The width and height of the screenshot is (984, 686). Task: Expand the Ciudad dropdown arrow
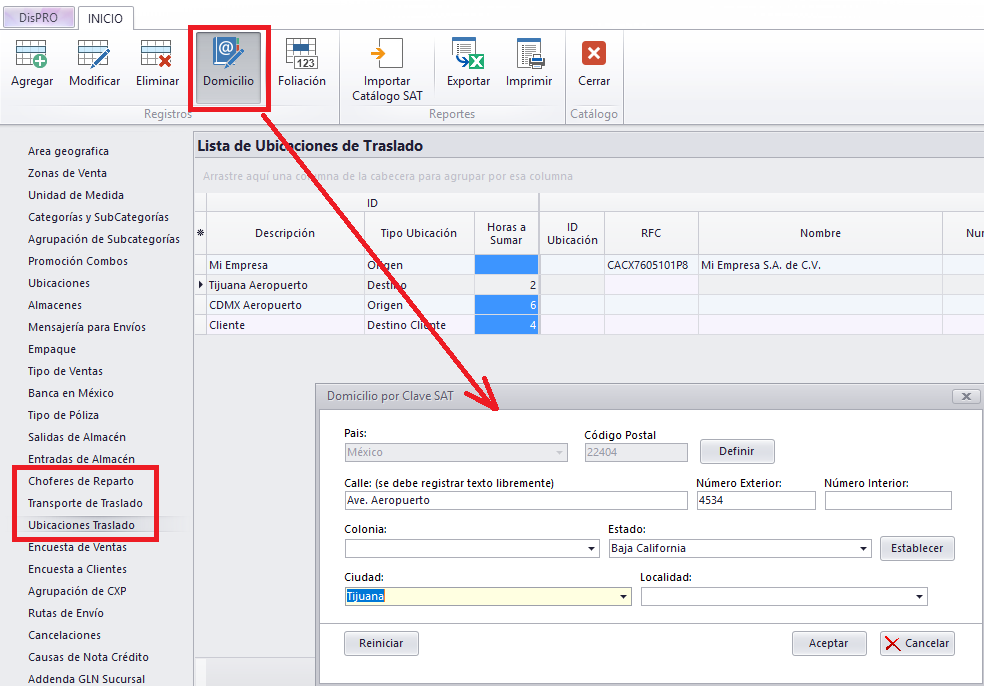pos(625,597)
